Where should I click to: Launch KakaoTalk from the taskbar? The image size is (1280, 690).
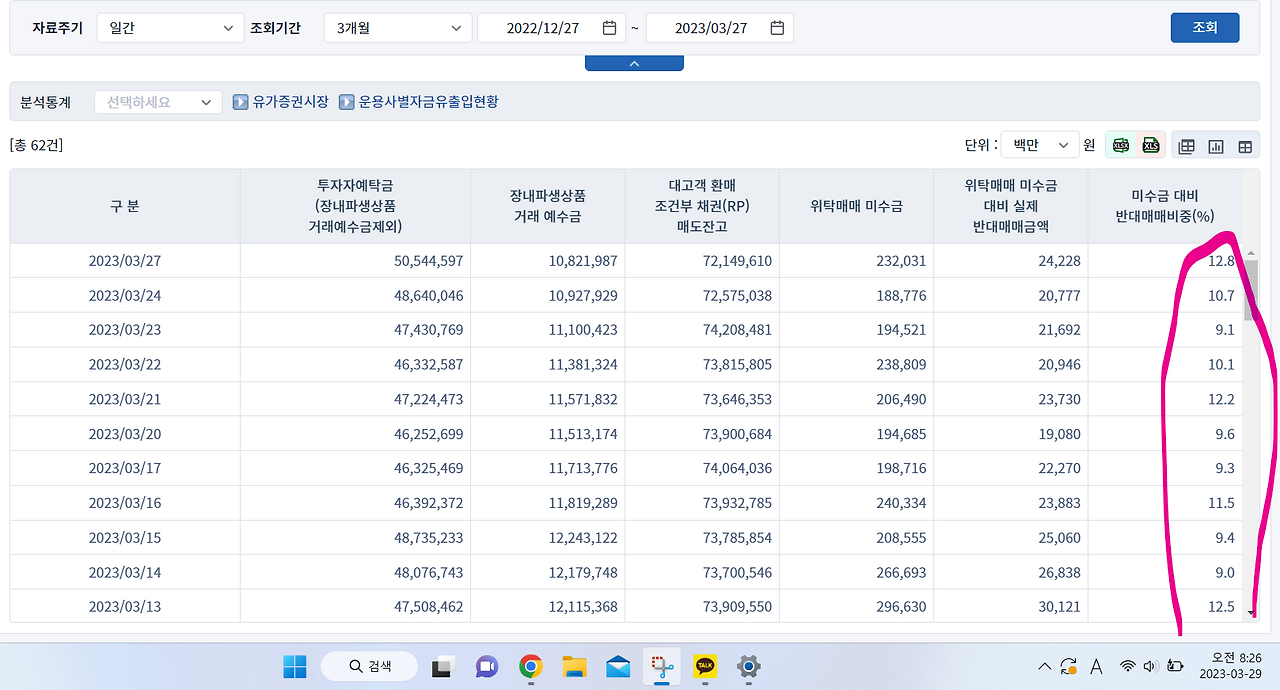pyautogui.click(x=705, y=665)
